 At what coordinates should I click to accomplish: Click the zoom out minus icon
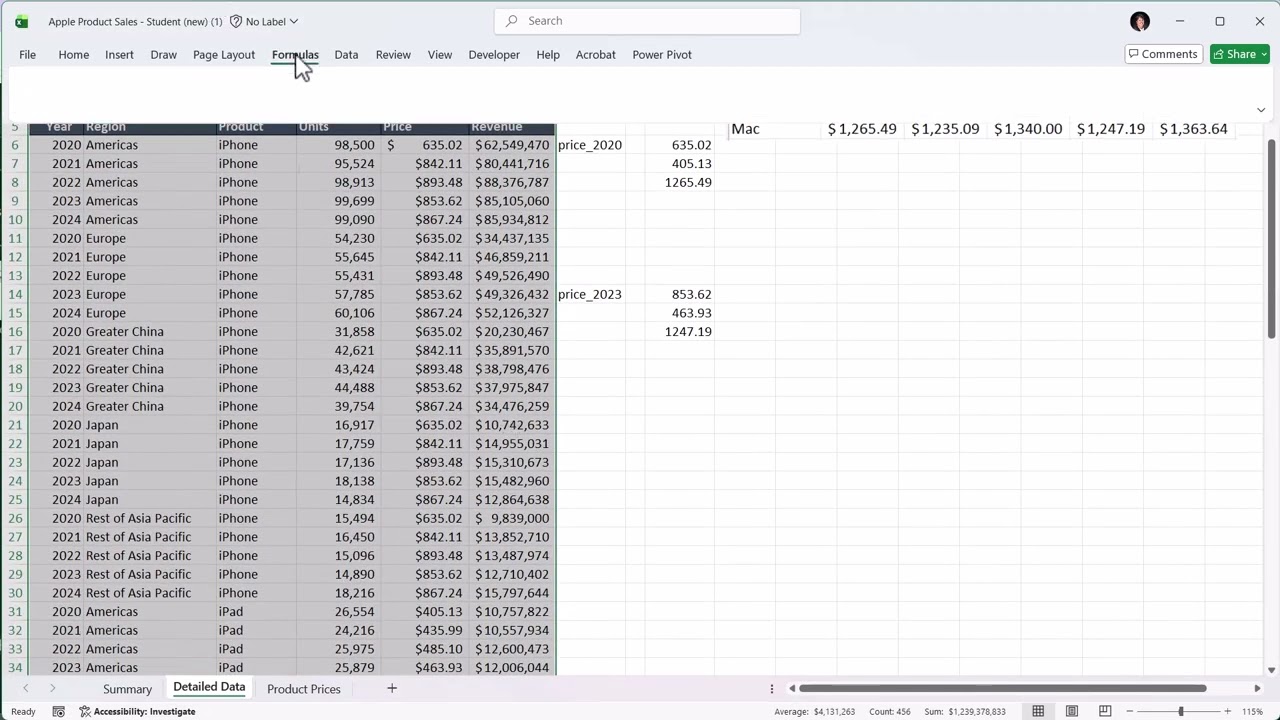coord(1130,711)
